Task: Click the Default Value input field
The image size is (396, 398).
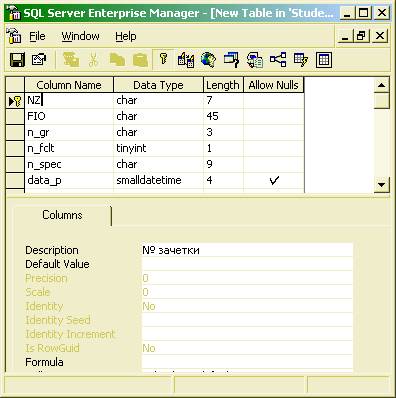Action: pyautogui.click(x=247, y=264)
